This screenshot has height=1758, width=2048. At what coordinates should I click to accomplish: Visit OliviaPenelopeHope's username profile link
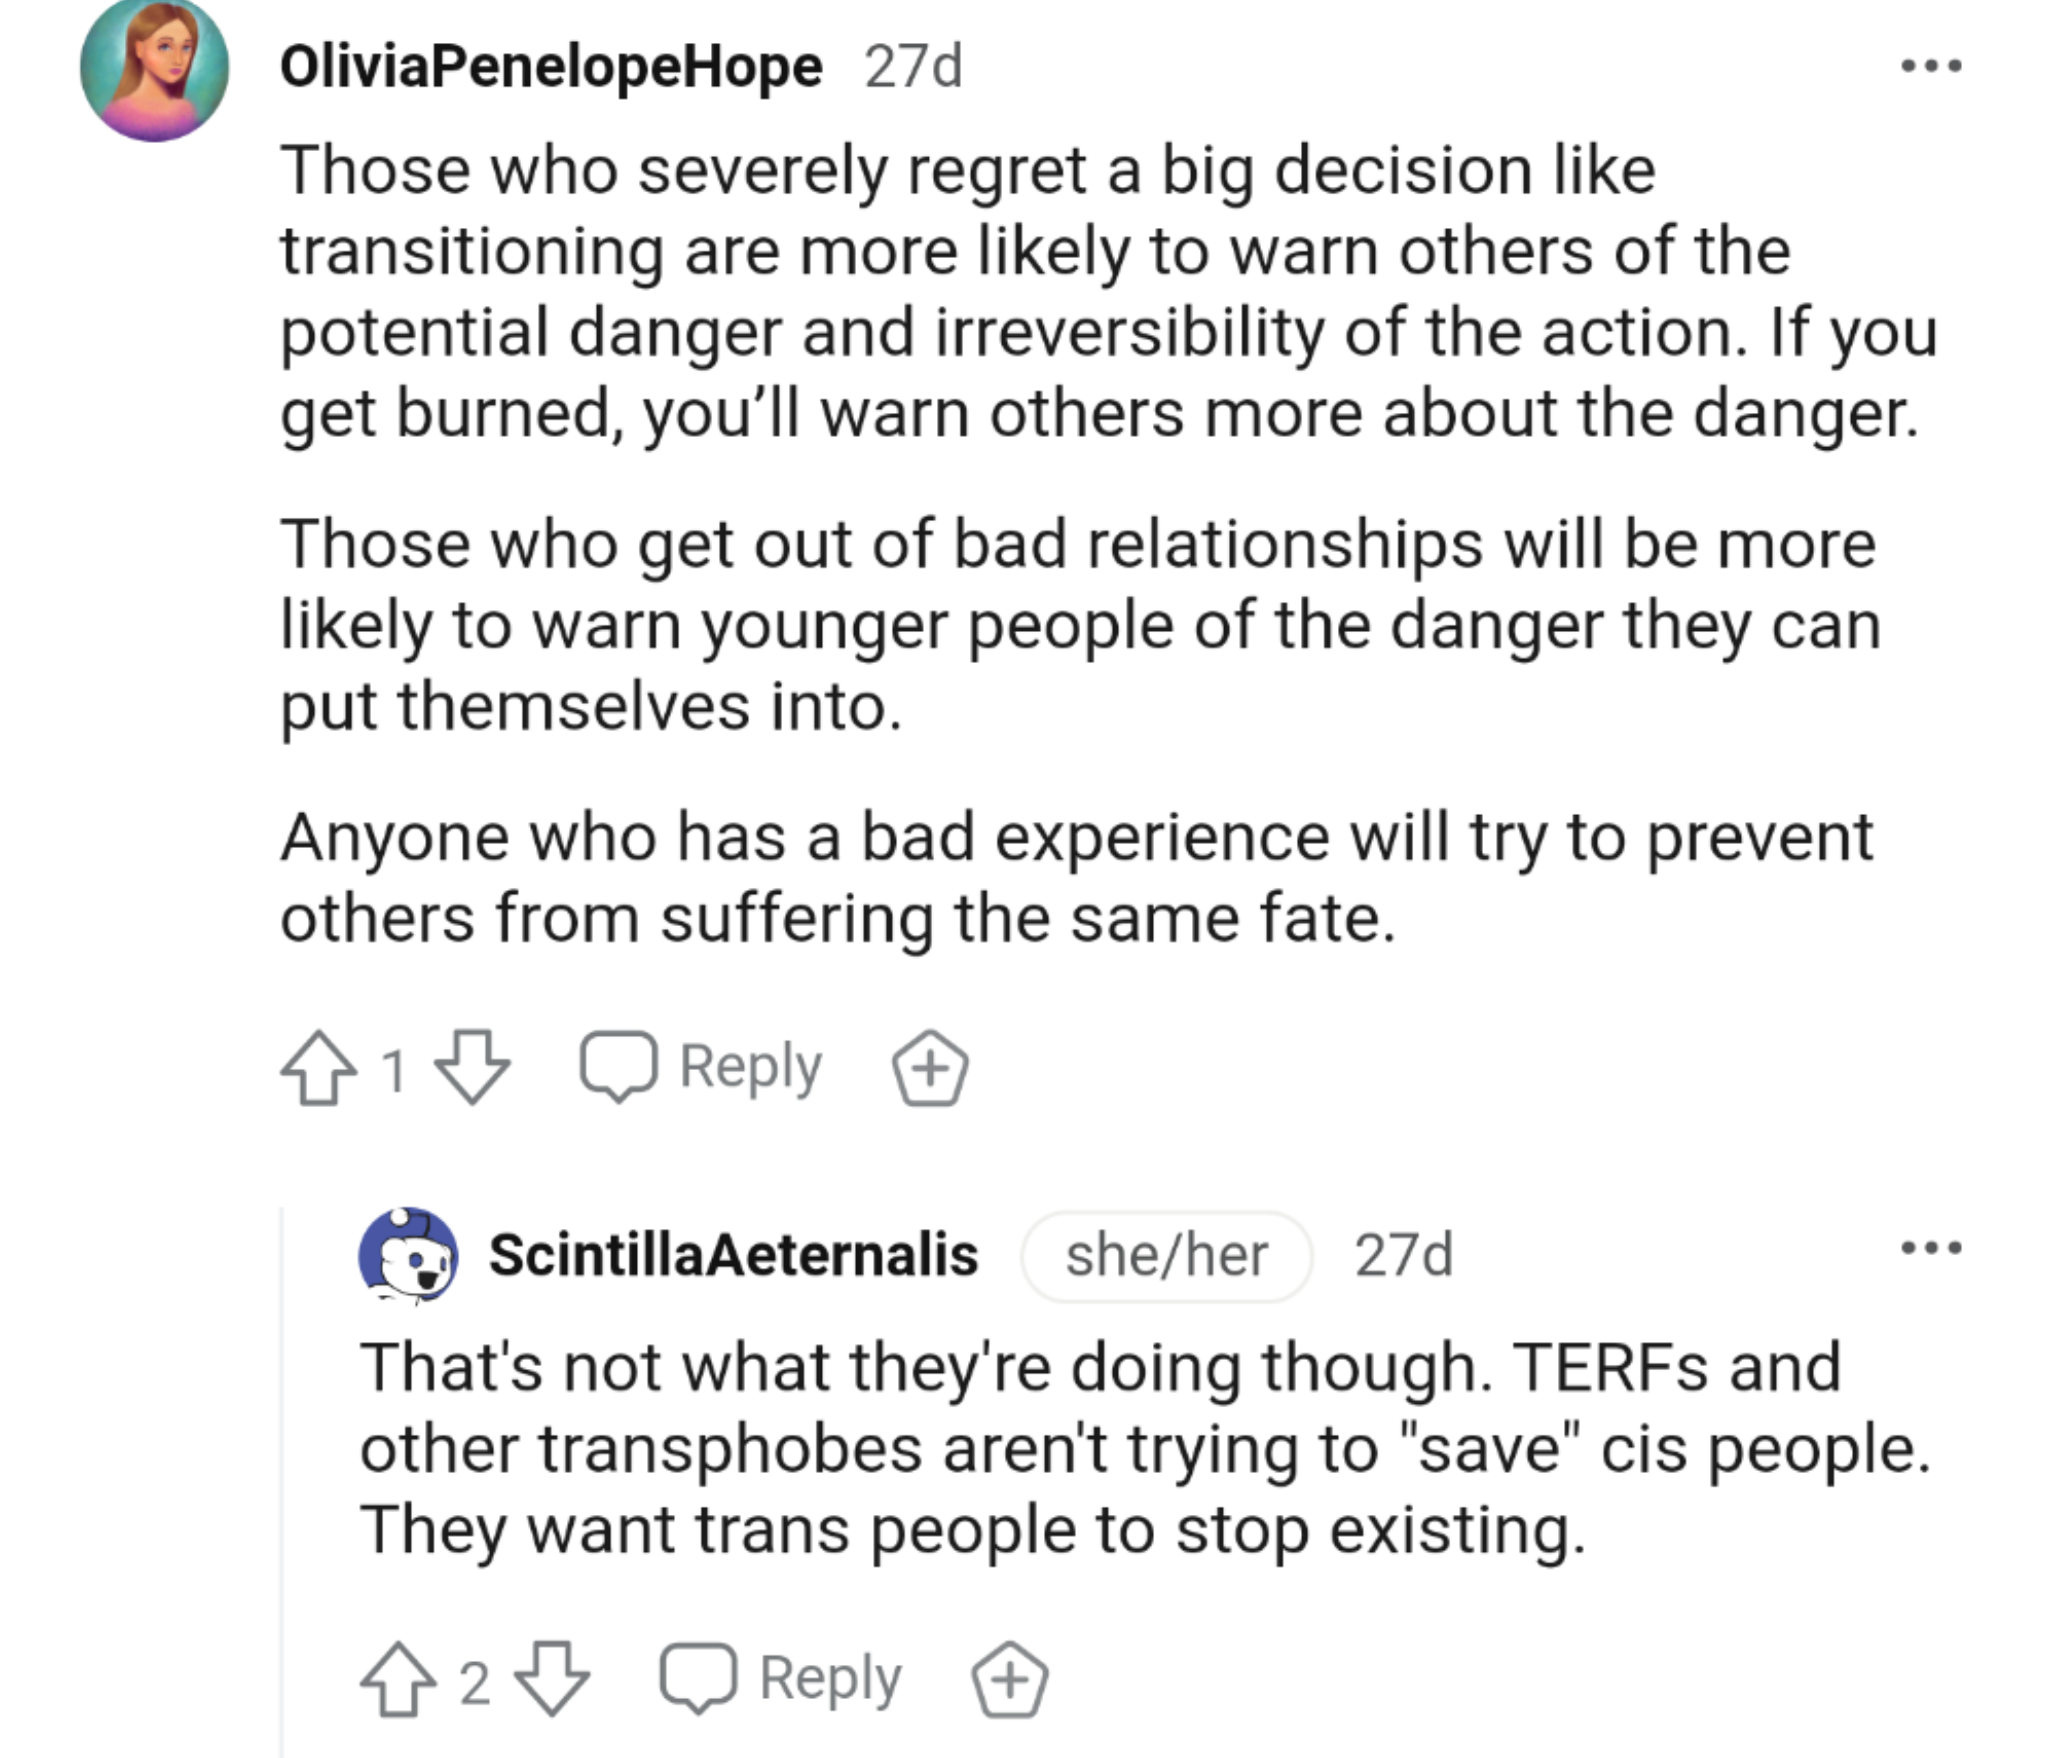pyautogui.click(x=551, y=68)
